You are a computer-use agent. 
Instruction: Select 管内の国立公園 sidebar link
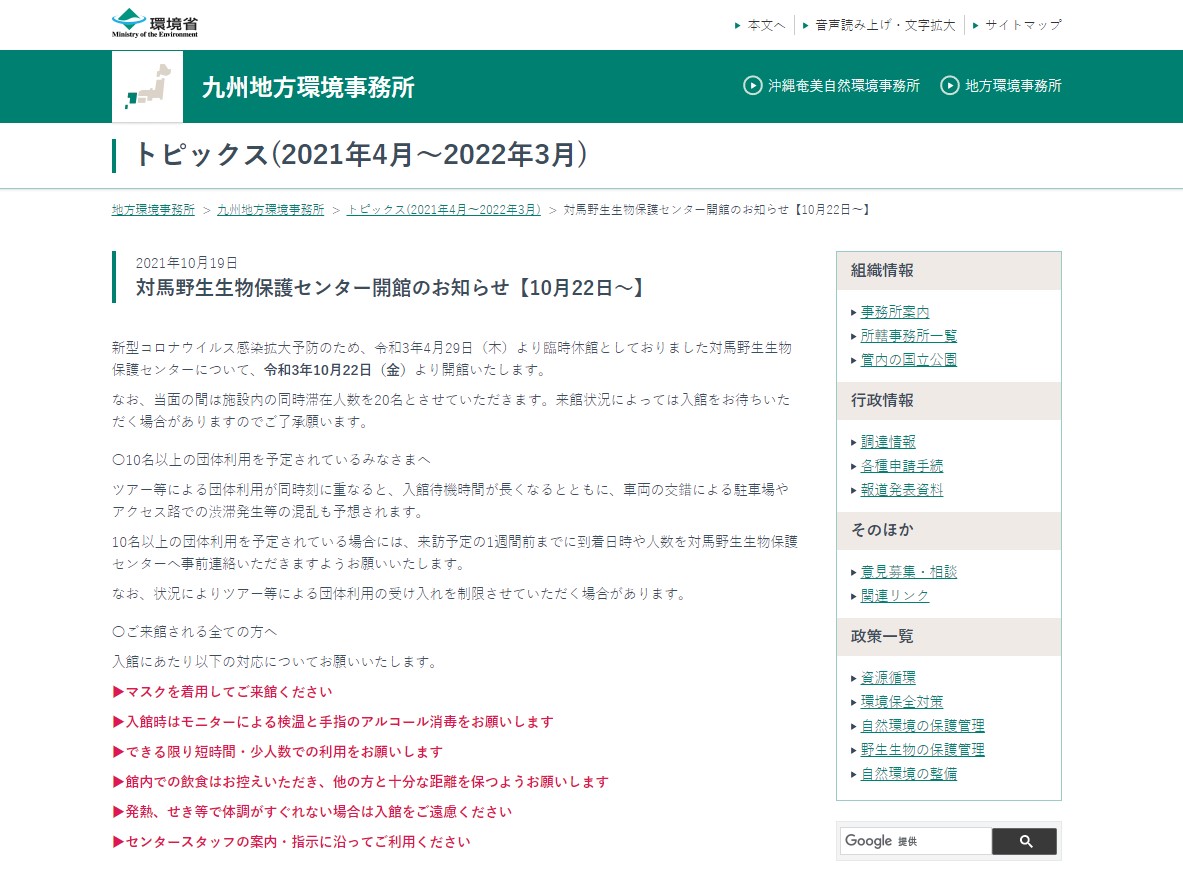coord(909,360)
